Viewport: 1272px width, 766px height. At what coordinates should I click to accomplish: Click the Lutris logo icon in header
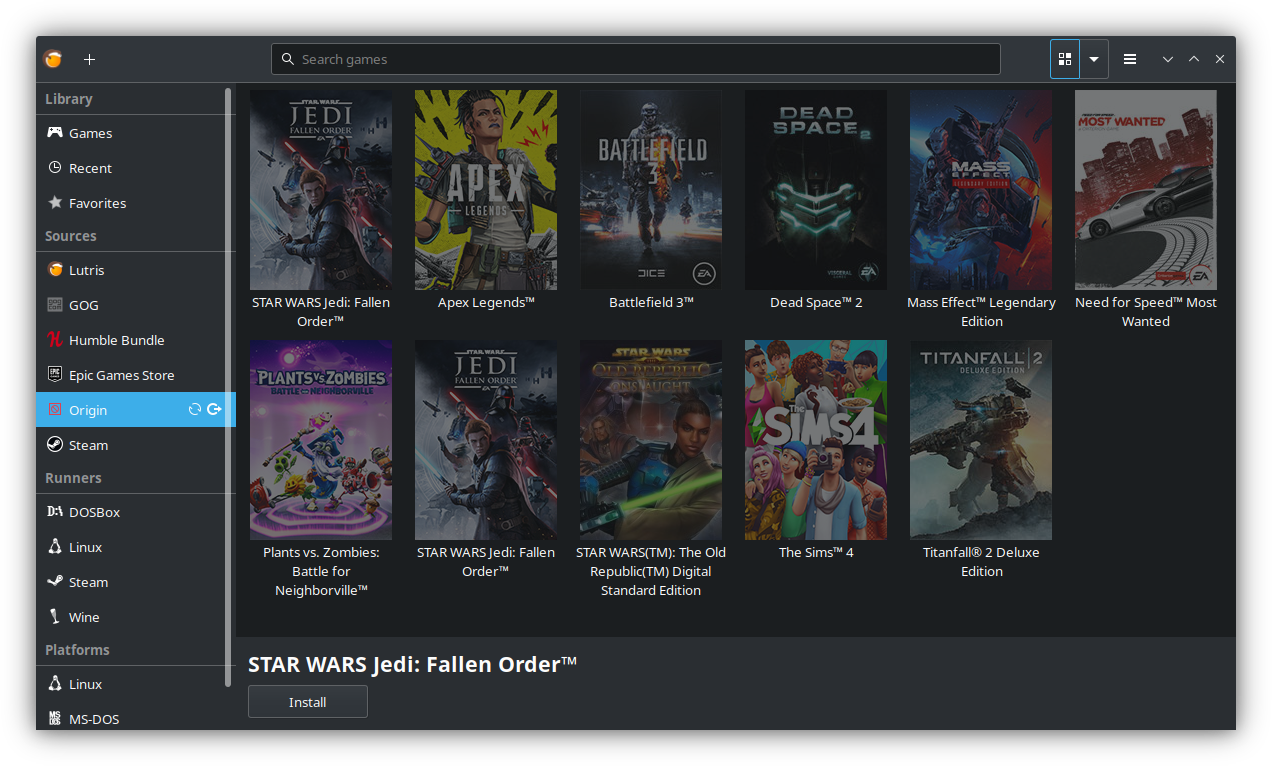(53, 59)
